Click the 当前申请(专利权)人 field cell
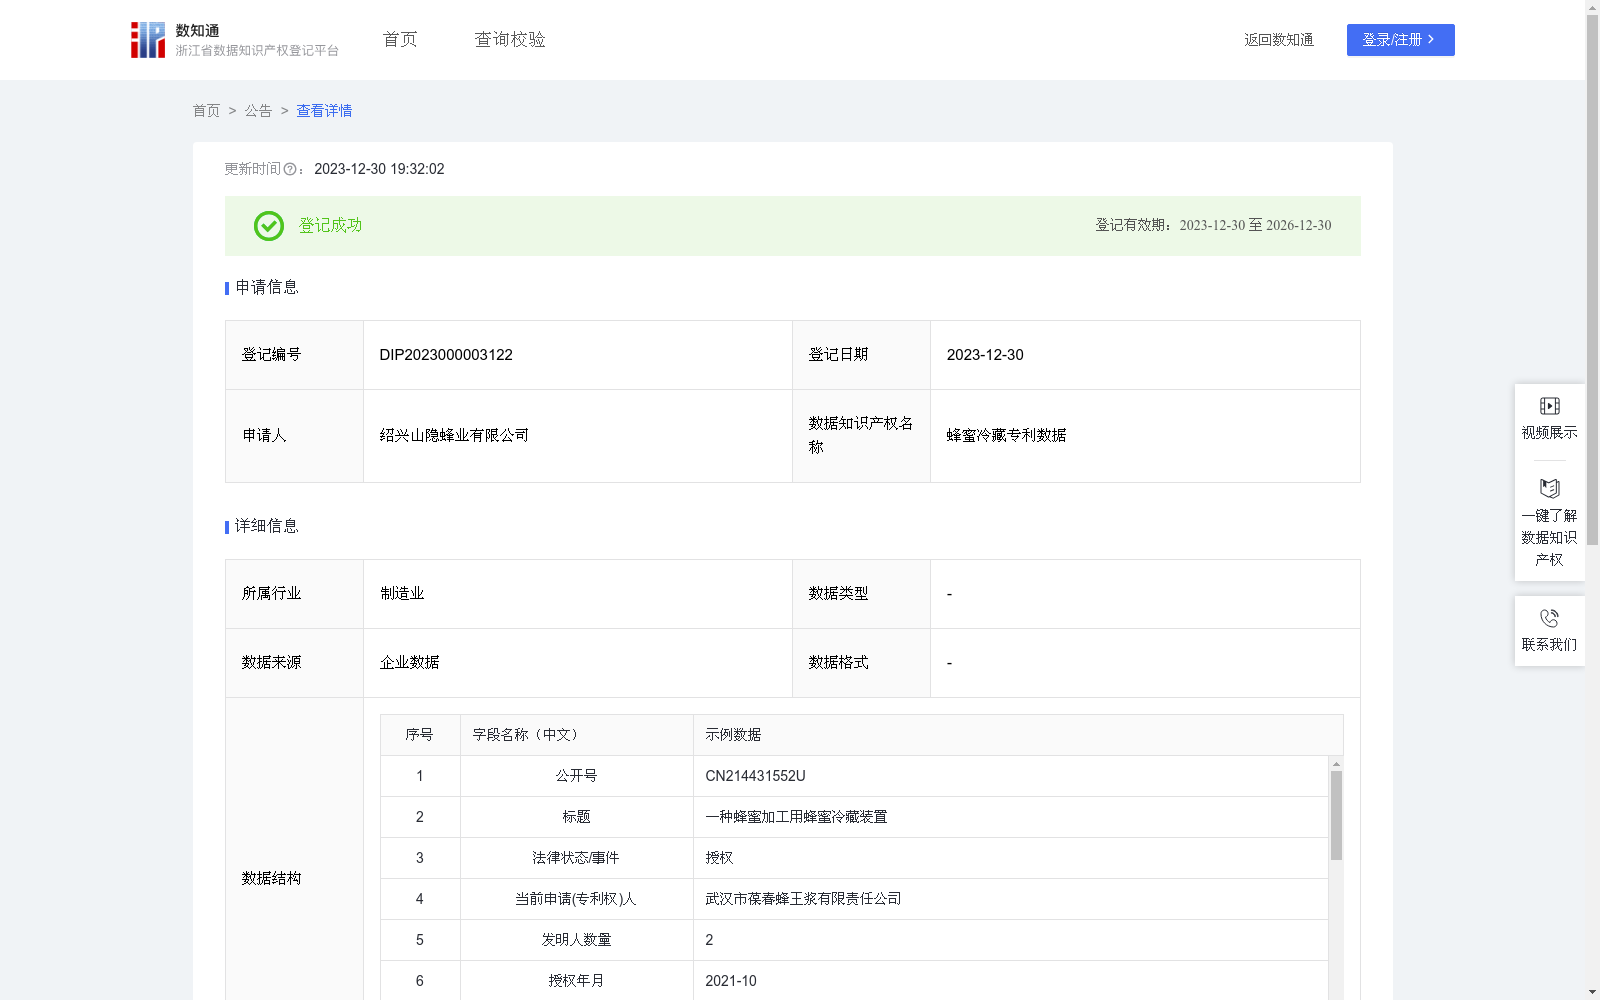 point(576,899)
